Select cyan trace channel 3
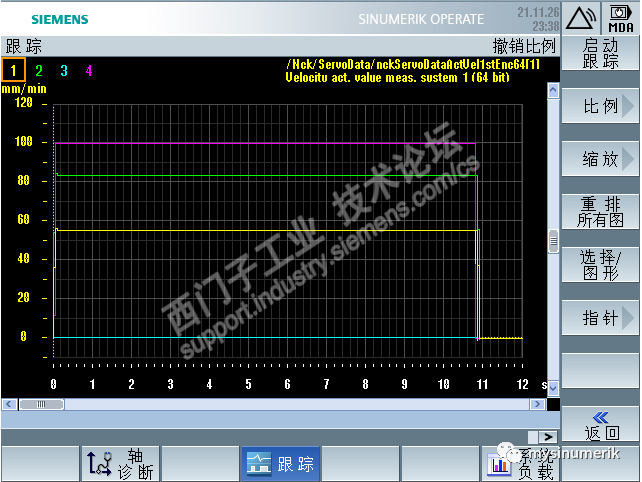This screenshot has width=642, height=482. (x=64, y=70)
